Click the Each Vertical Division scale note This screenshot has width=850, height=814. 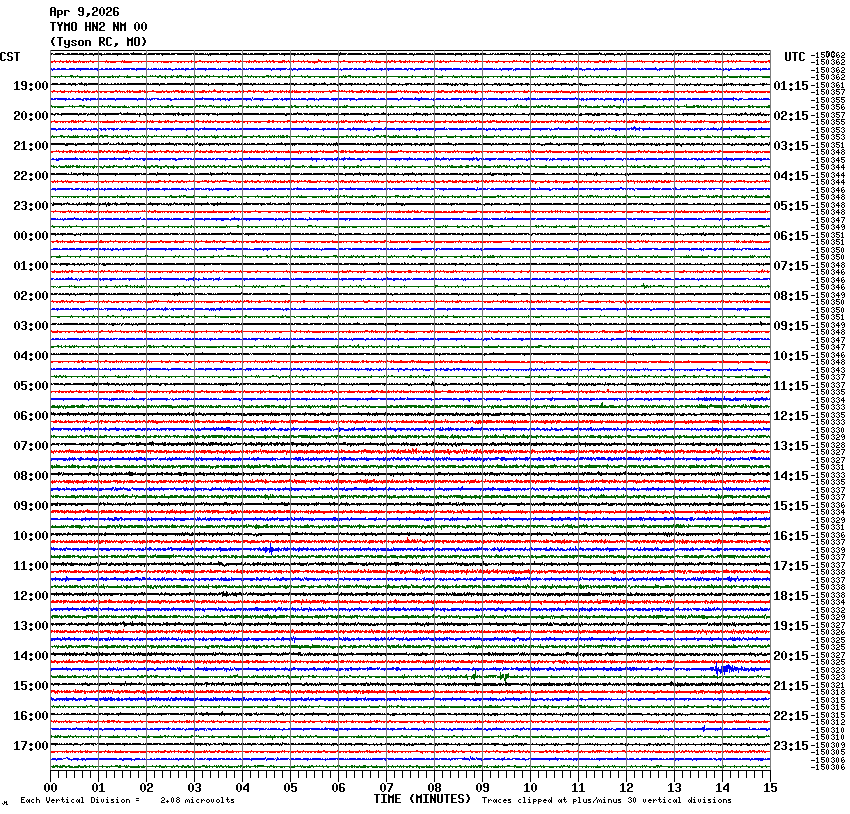click(x=127, y=800)
